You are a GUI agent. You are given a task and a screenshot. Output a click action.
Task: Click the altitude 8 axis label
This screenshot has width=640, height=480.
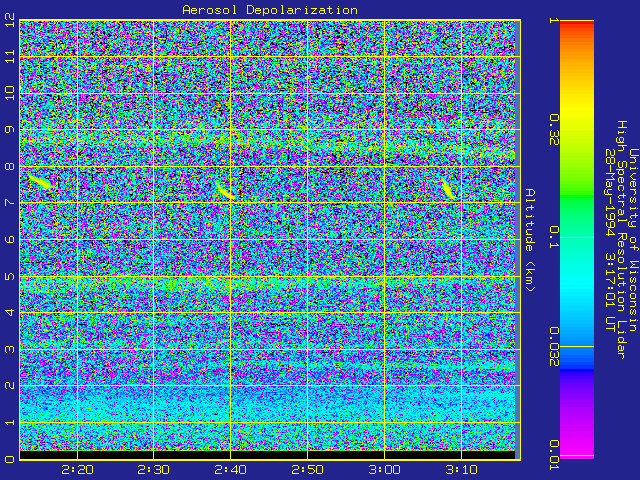(x=10, y=166)
